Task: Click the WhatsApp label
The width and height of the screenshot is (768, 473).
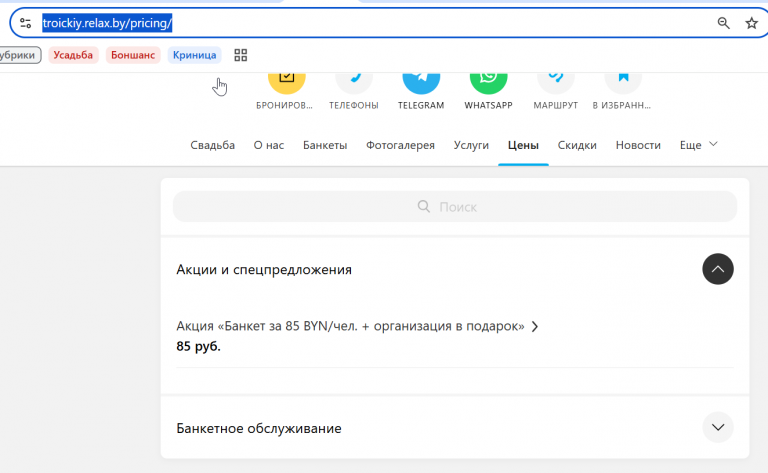Action: click(488, 105)
